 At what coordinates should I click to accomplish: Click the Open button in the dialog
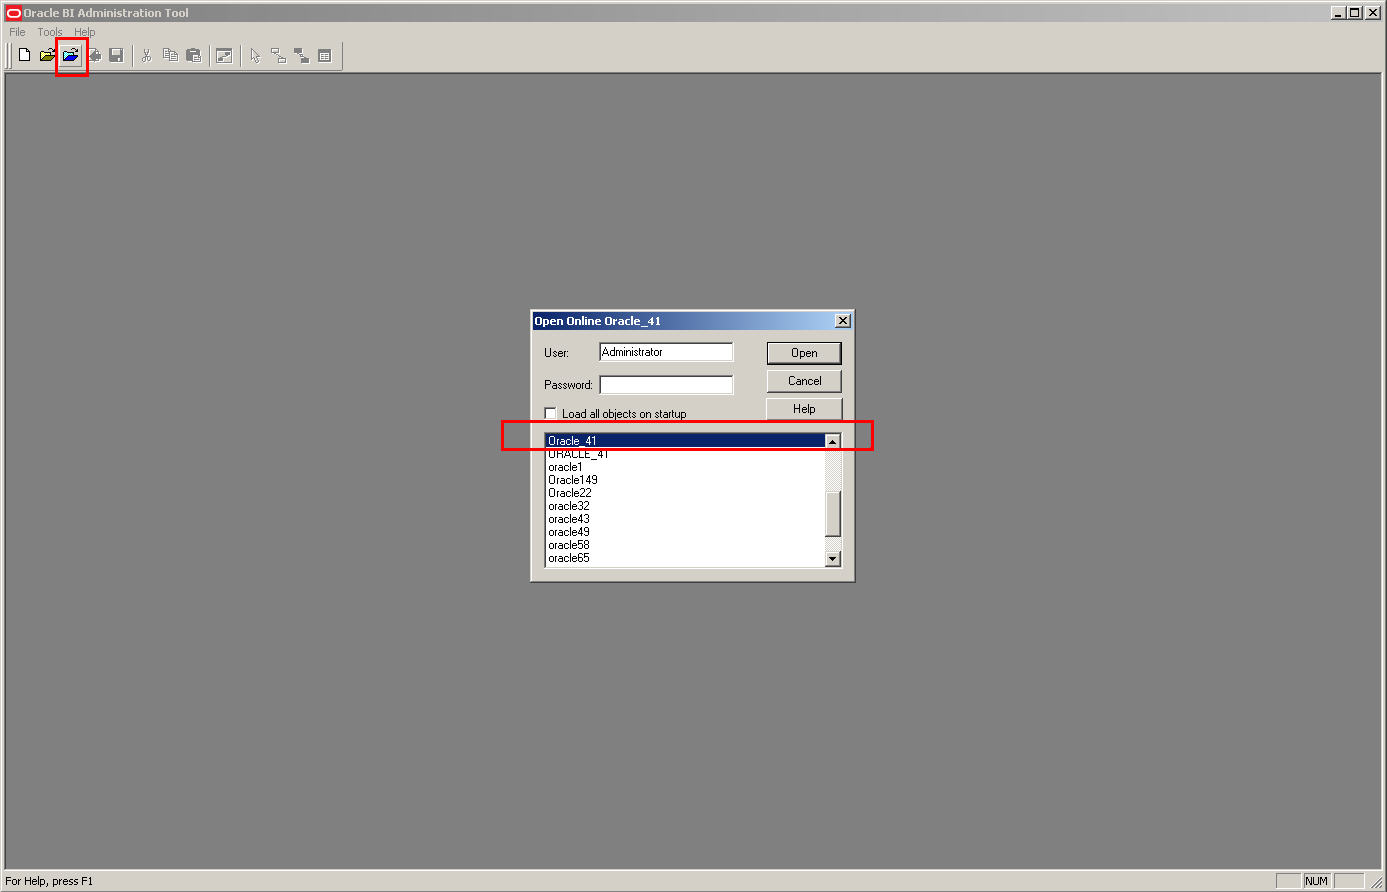point(803,352)
